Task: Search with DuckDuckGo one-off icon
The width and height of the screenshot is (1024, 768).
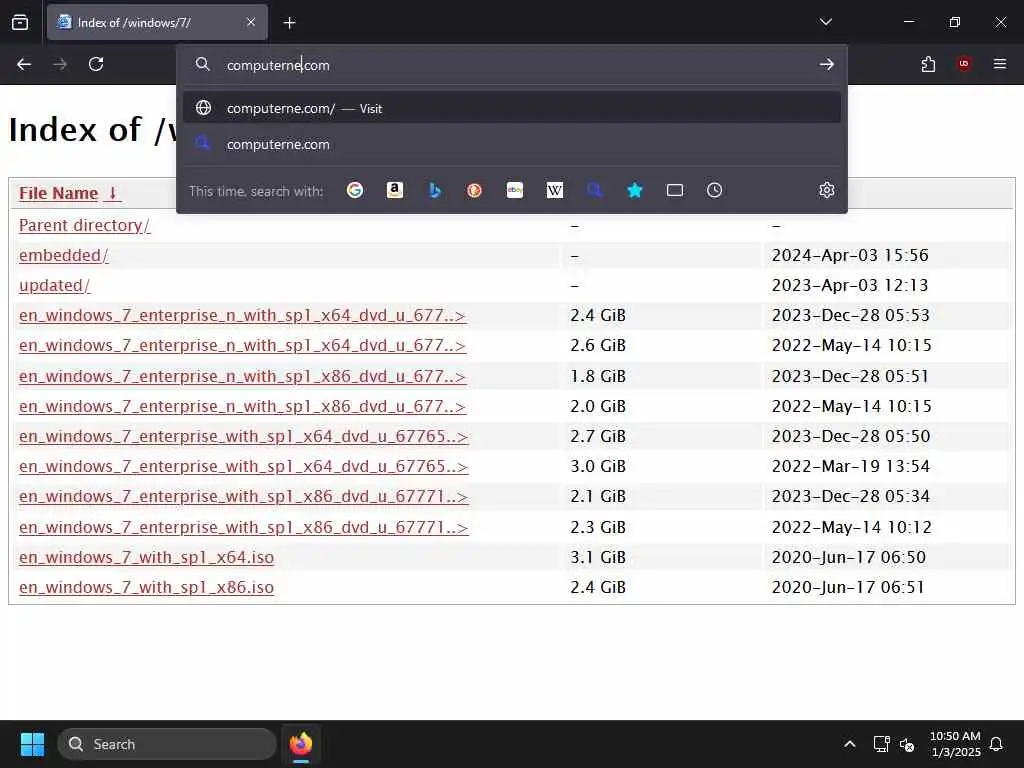Action: 475,190
